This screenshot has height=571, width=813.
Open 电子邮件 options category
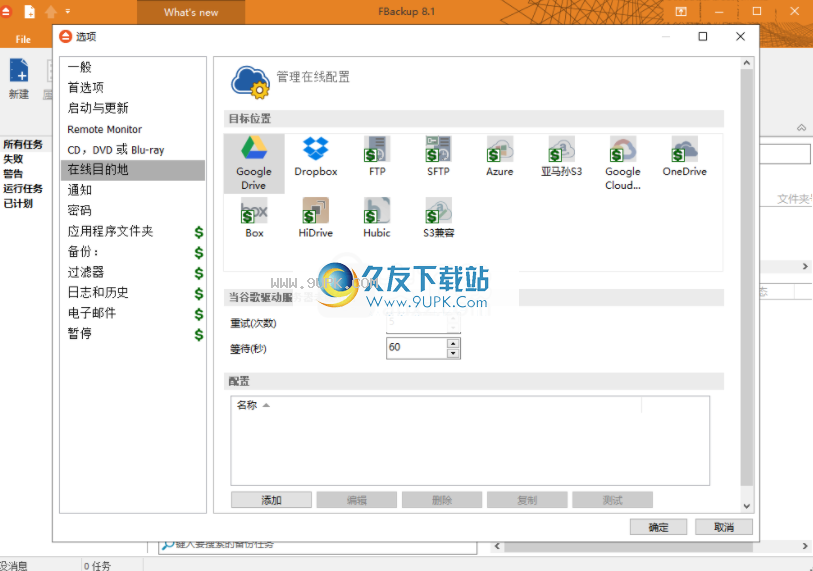[133, 313]
